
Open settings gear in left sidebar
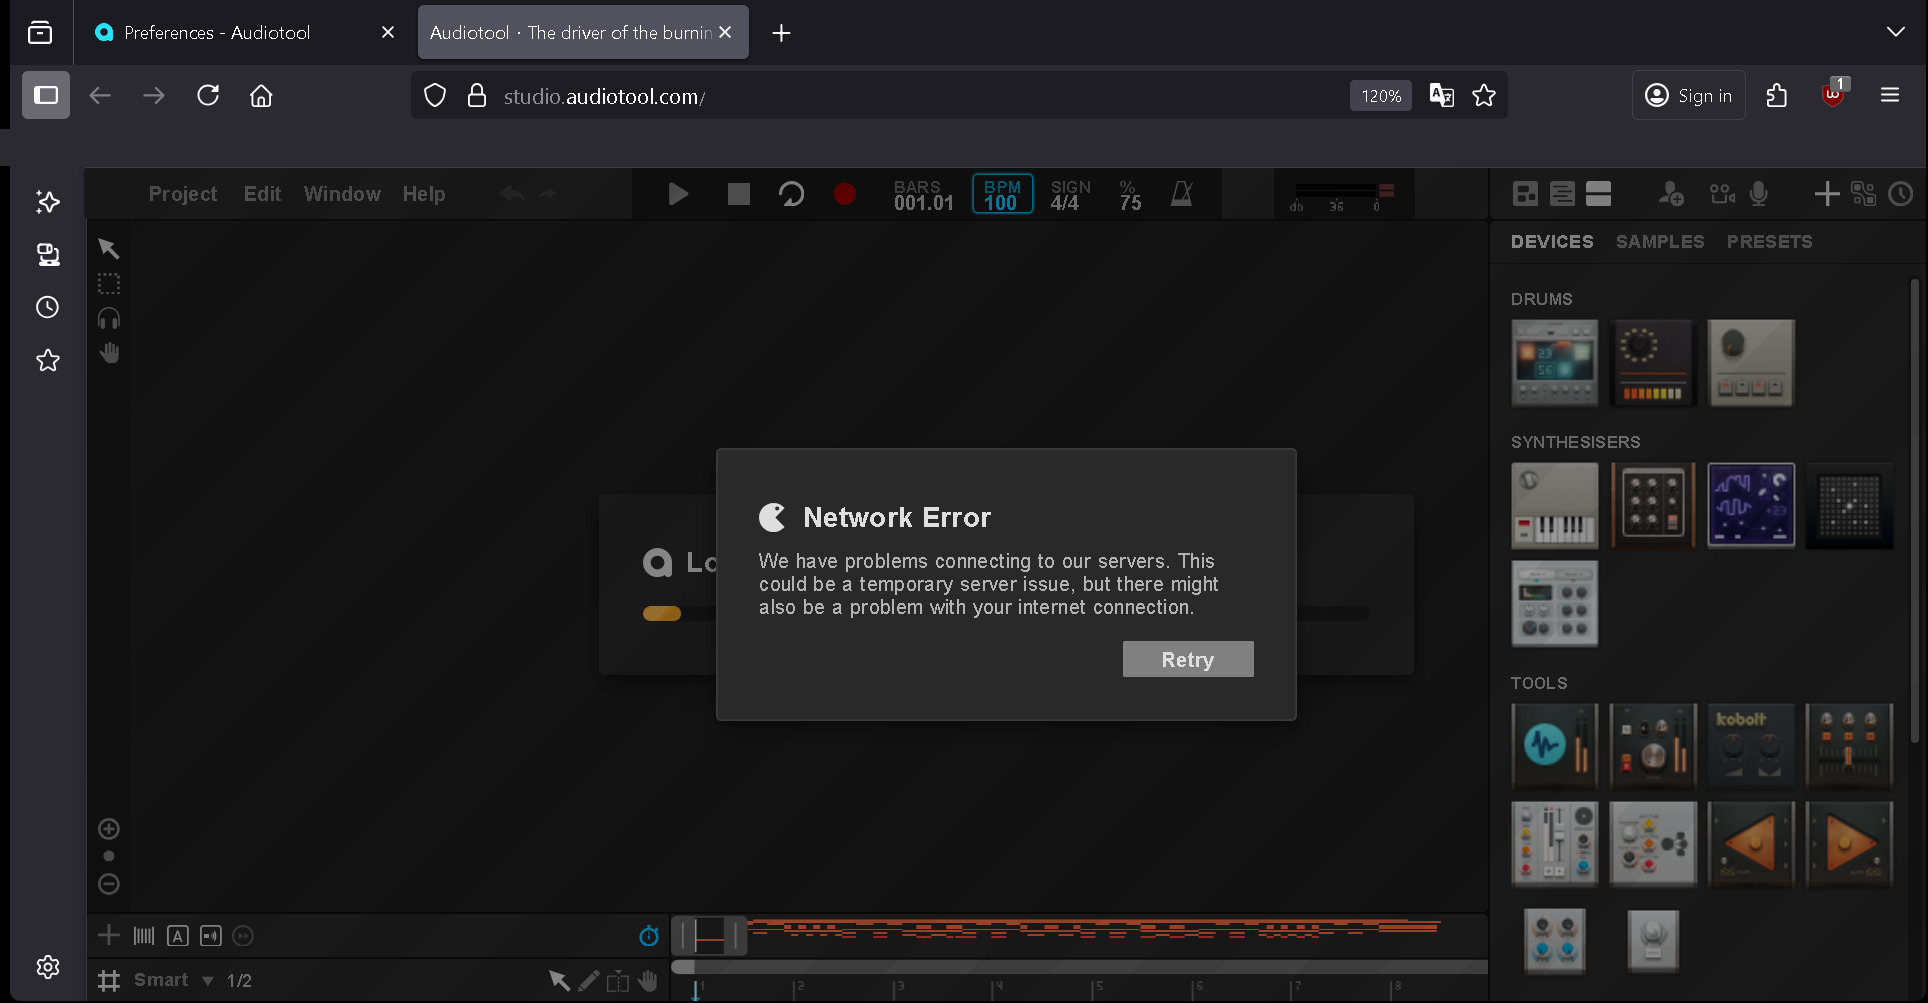(47, 967)
